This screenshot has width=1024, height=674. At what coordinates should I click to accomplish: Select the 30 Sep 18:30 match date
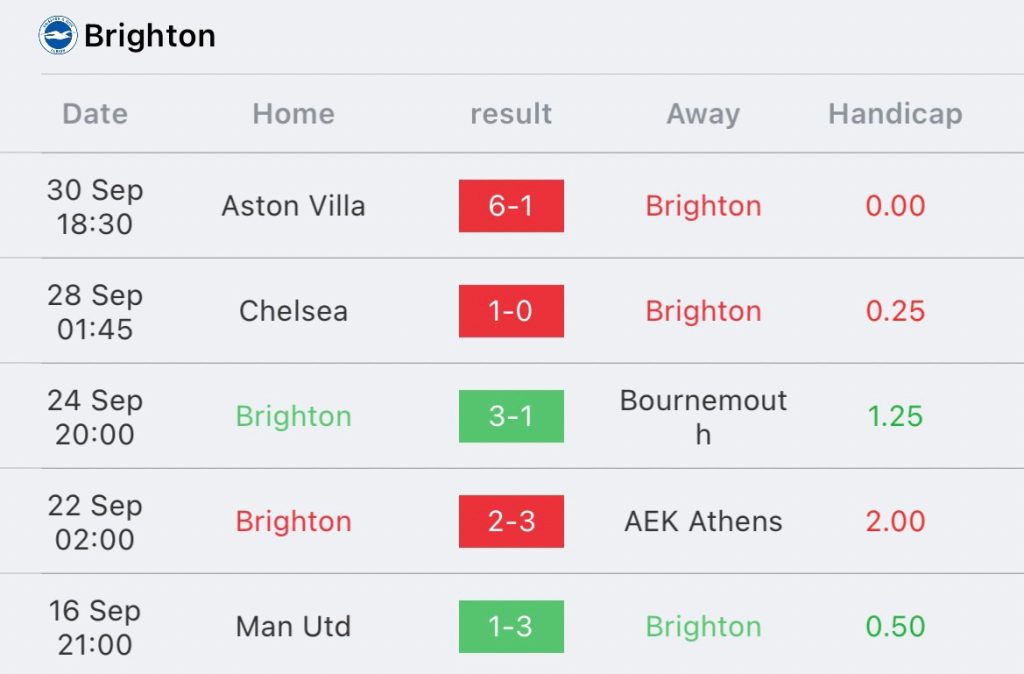[x=95, y=206]
